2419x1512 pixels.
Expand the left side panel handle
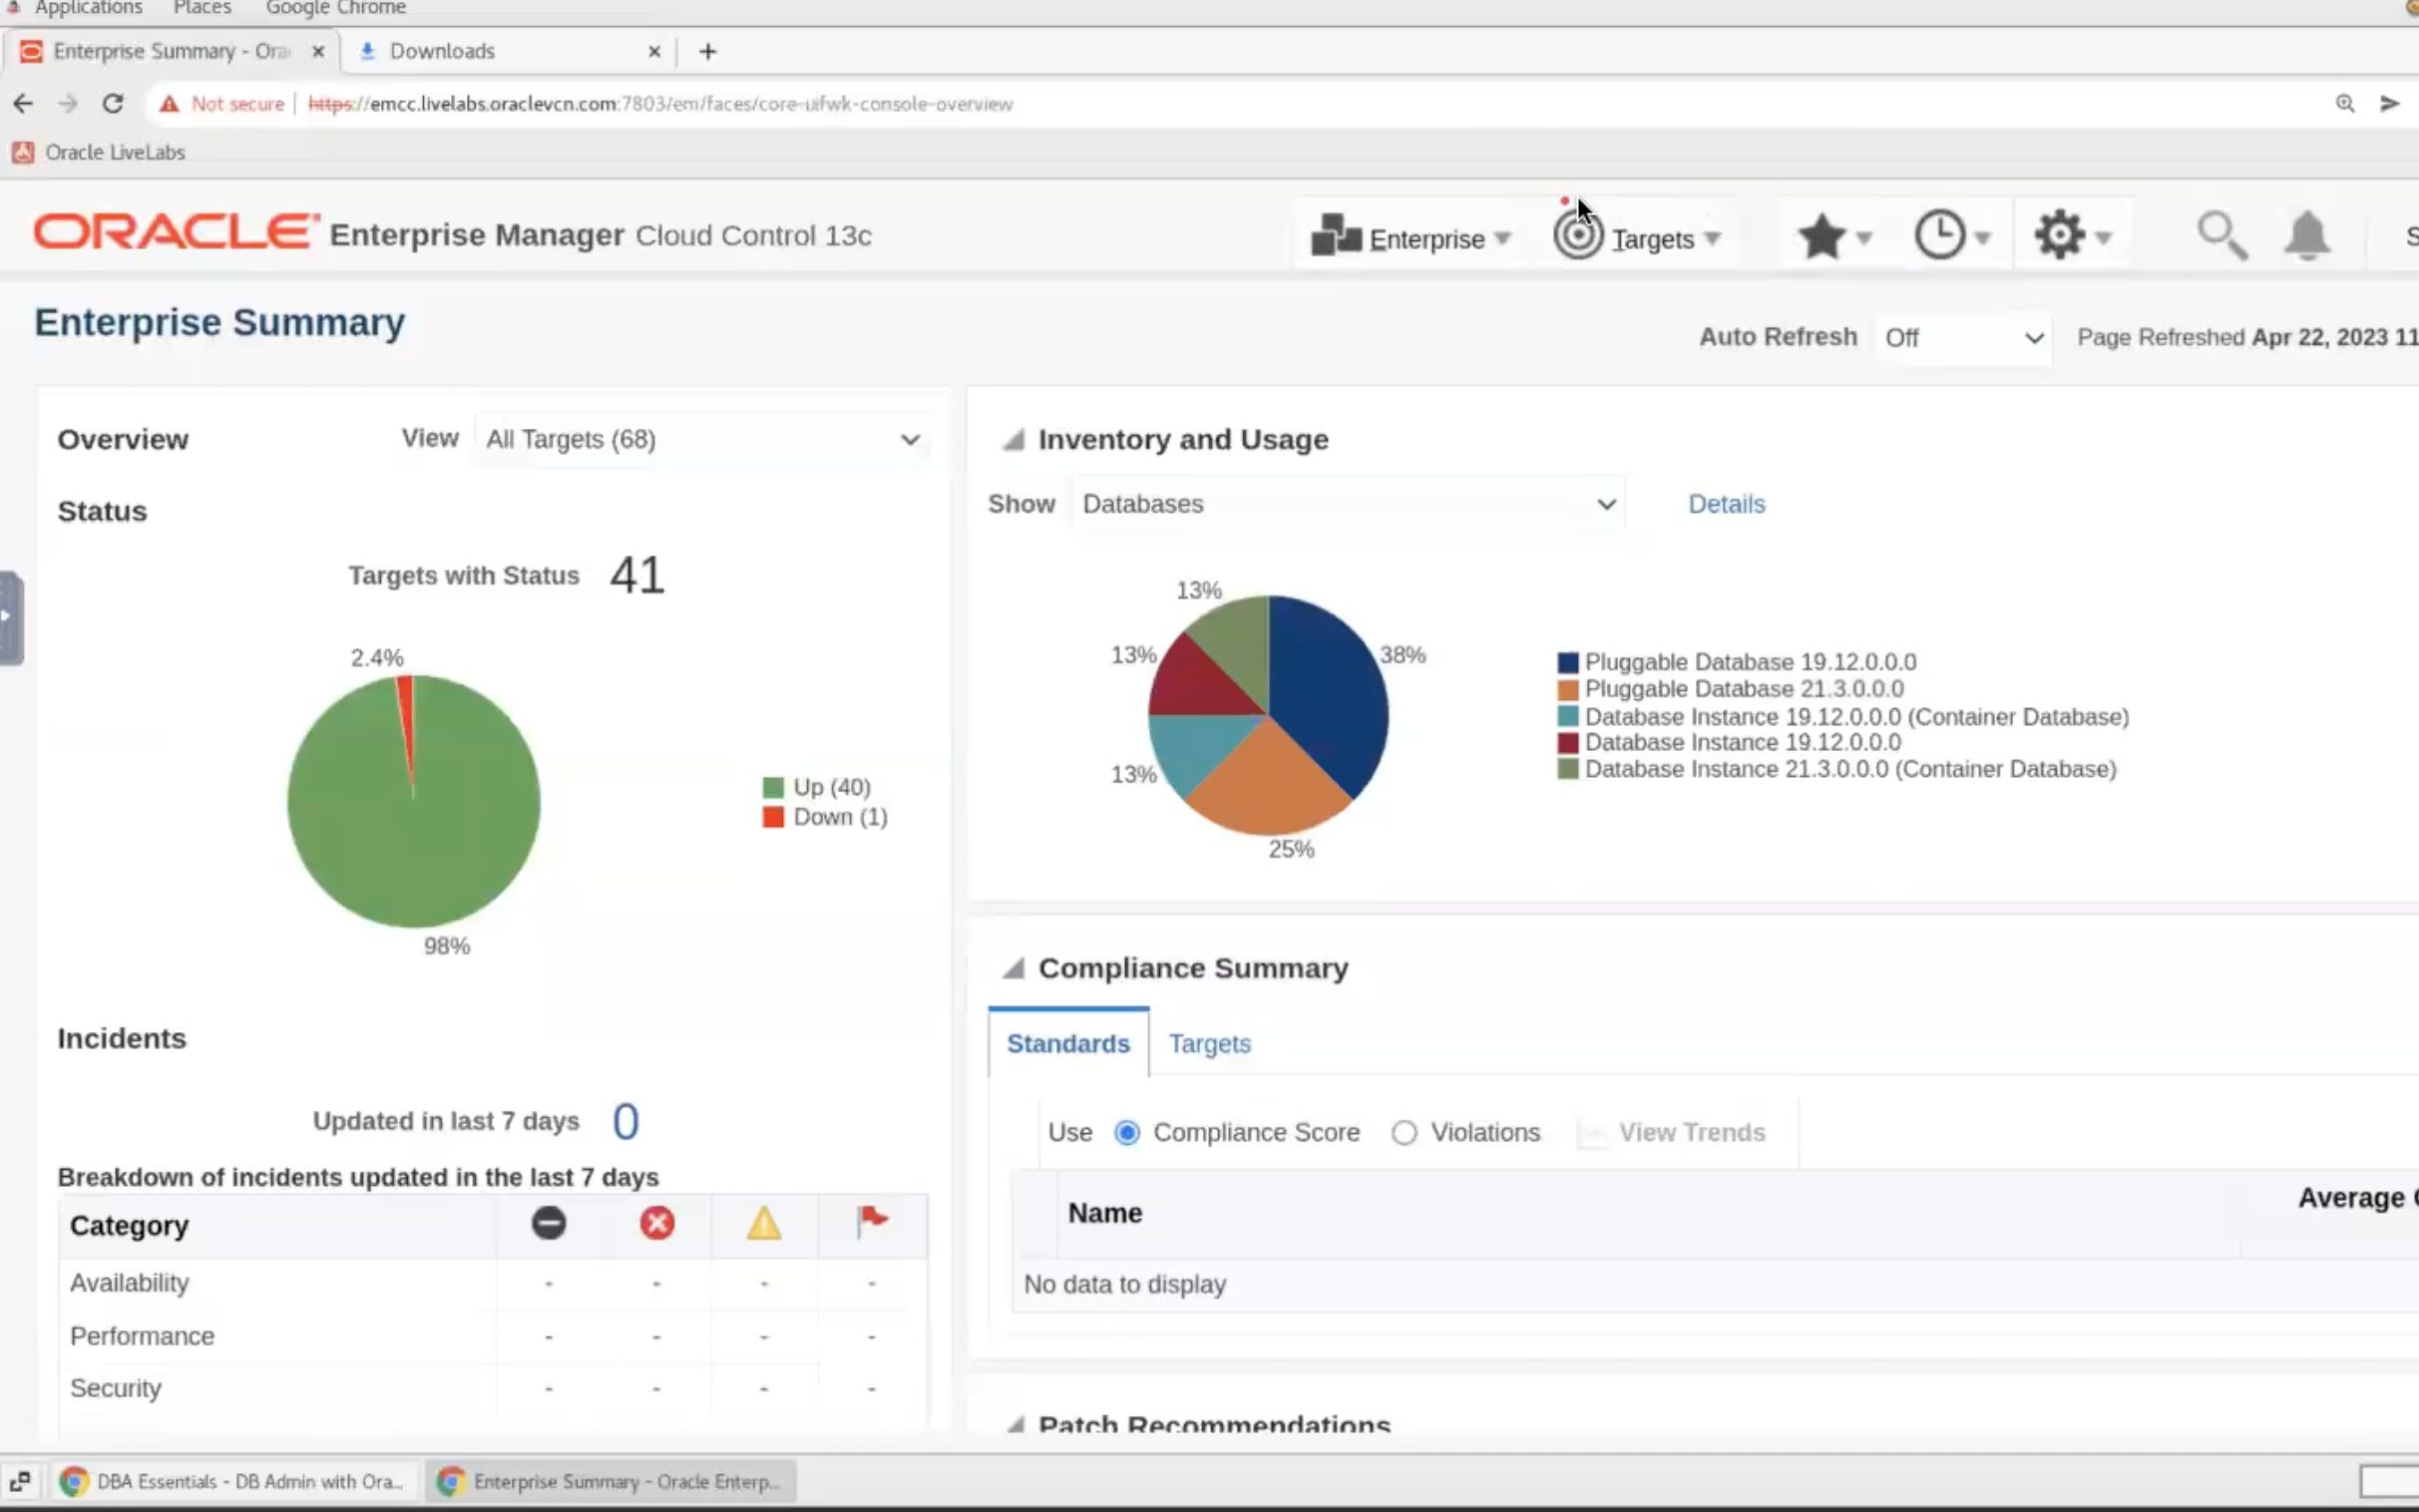click(10, 617)
